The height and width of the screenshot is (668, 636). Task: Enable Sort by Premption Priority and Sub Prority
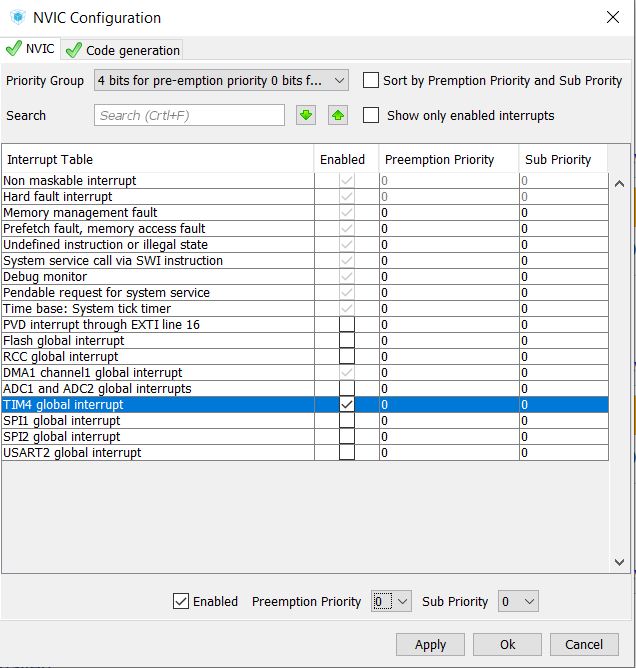pos(371,80)
